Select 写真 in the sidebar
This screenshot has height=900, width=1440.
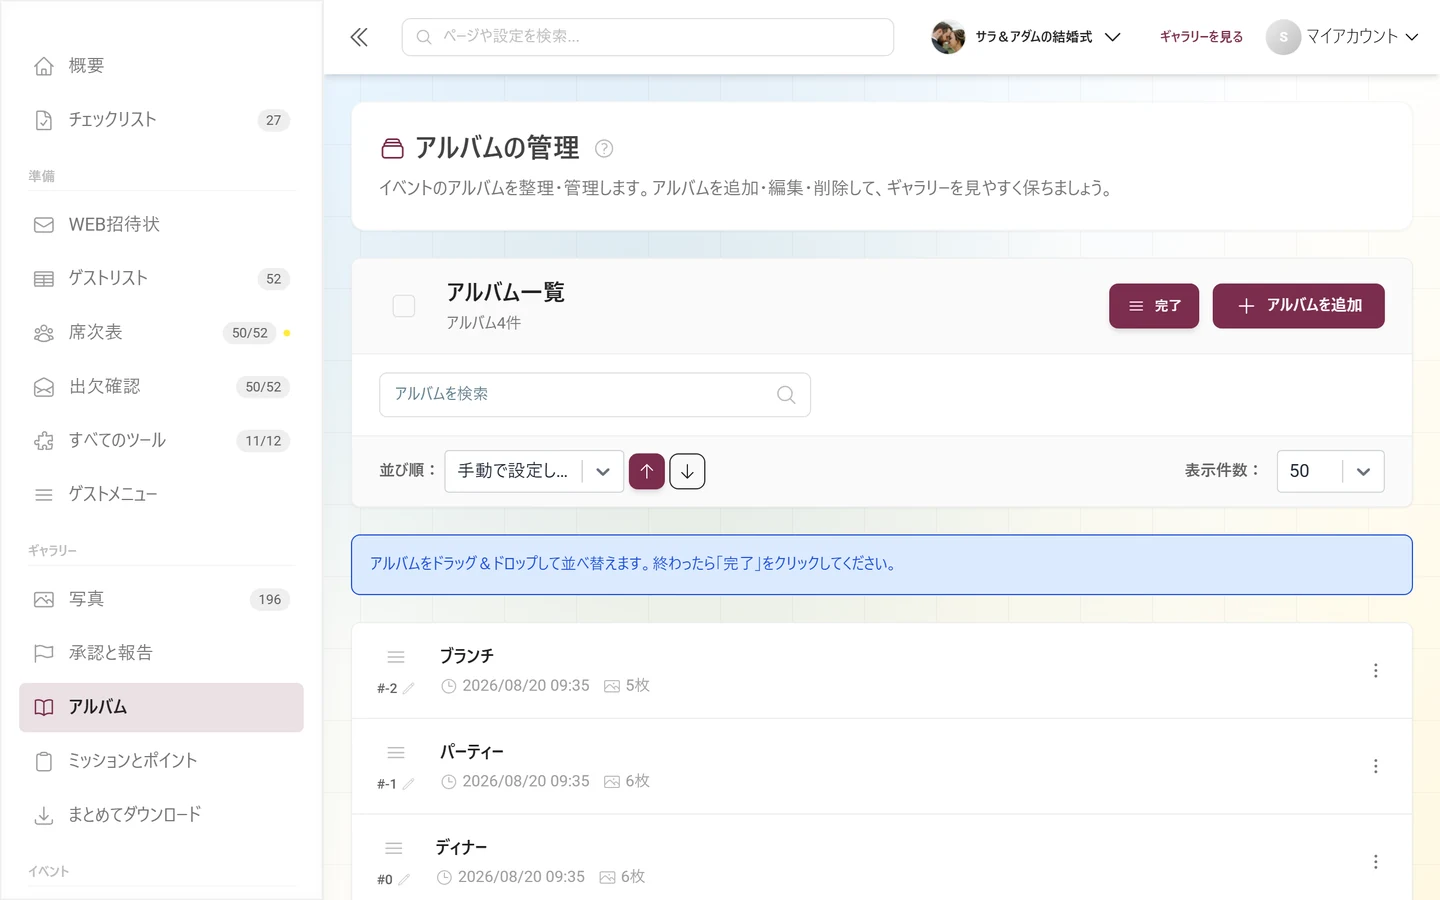click(161, 600)
